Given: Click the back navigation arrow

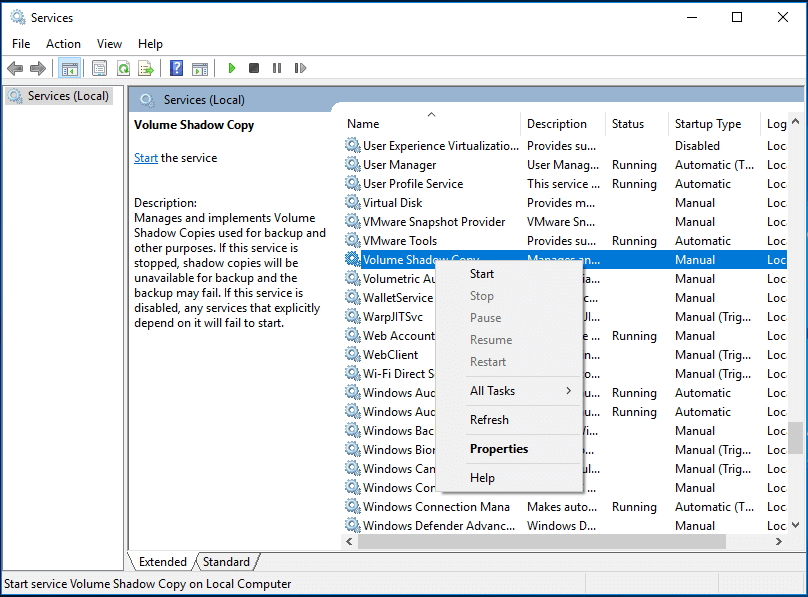Looking at the screenshot, I should click(x=14, y=68).
